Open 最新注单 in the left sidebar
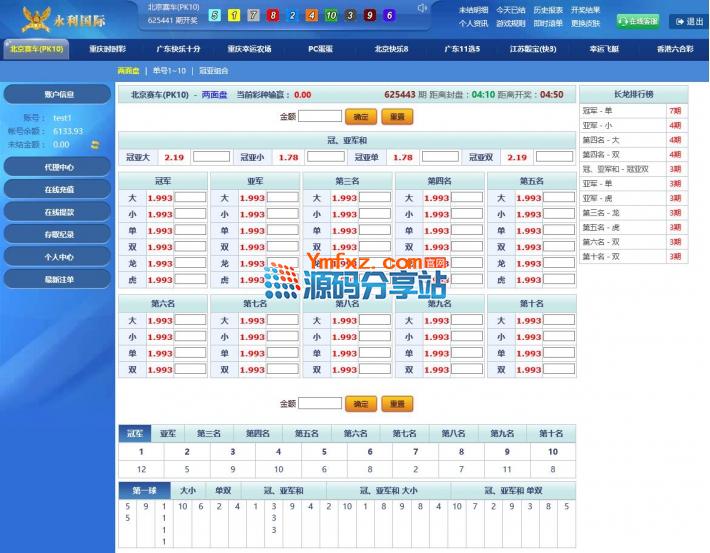 (x=59, y=279)
